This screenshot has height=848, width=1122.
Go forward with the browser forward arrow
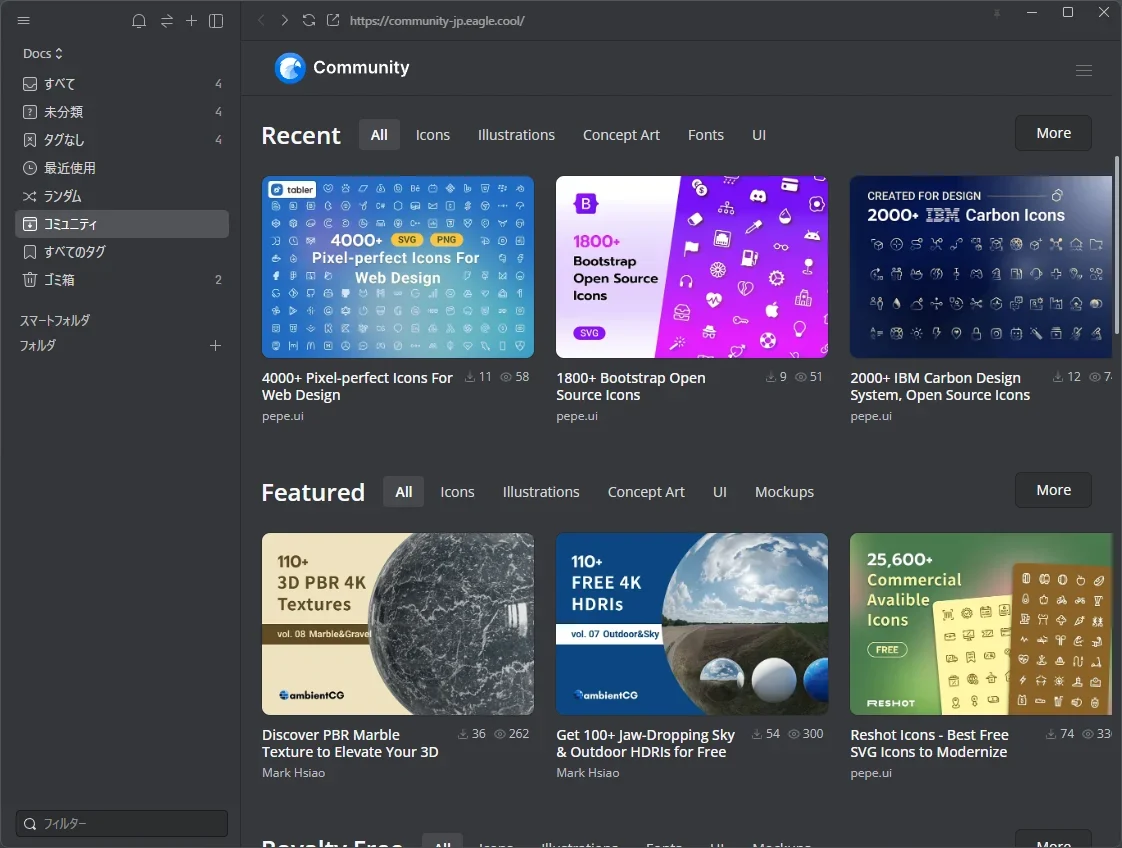285,20
